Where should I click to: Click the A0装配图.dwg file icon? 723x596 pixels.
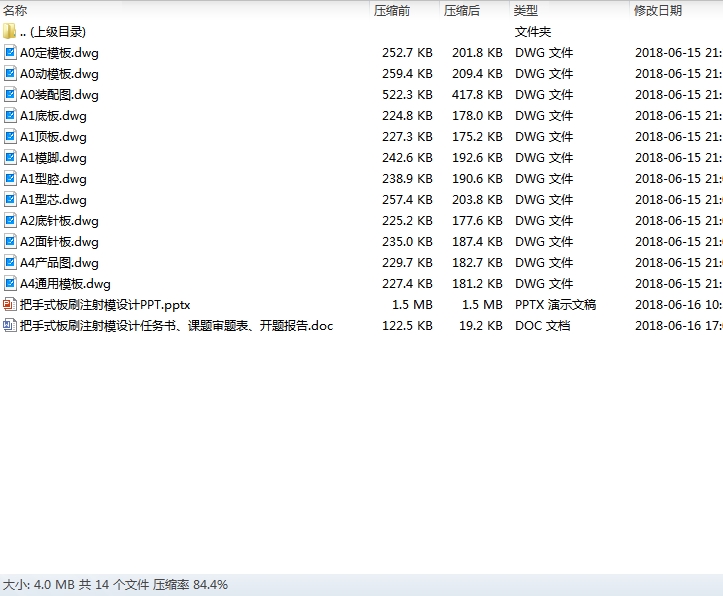[x=10, y=94]
